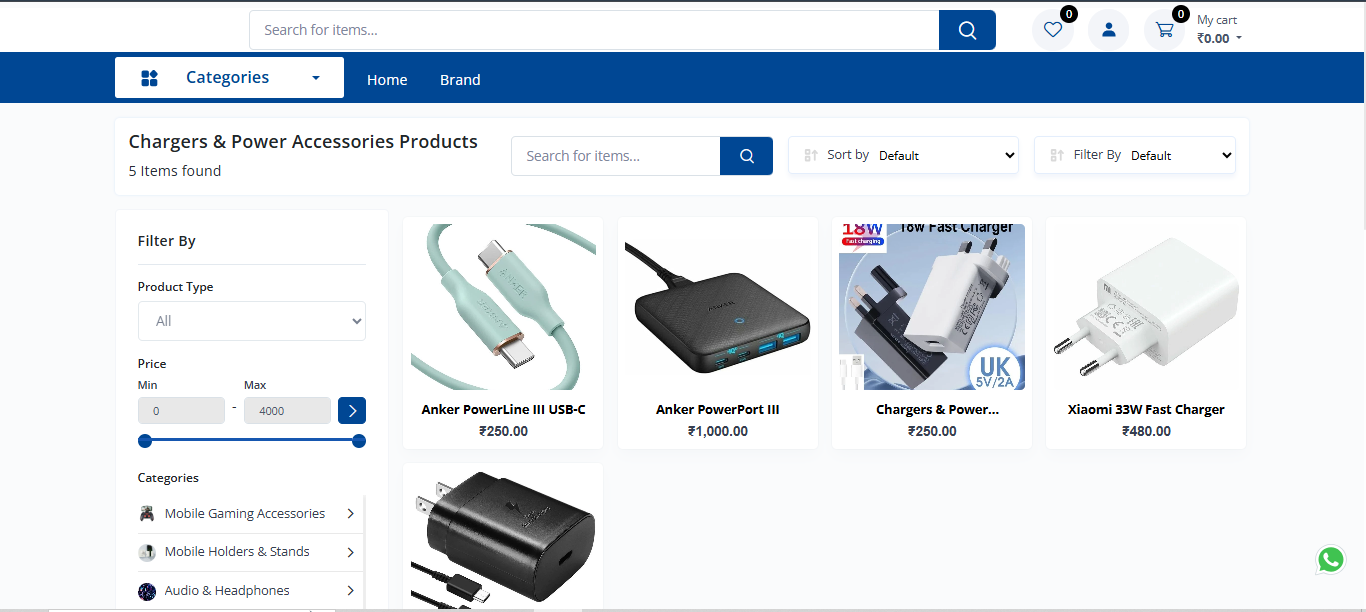Click the Audio & Headphones category icon

pyautogui.click(x=147, y=591)
